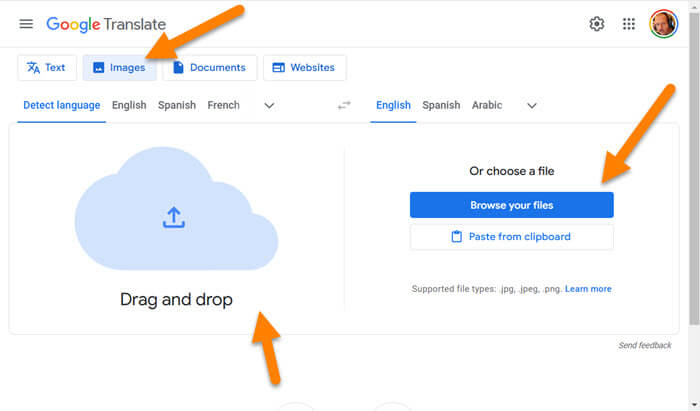Expand the source language list
The height and width of the screenshot is (411, 700).
(x=269, y=106)
